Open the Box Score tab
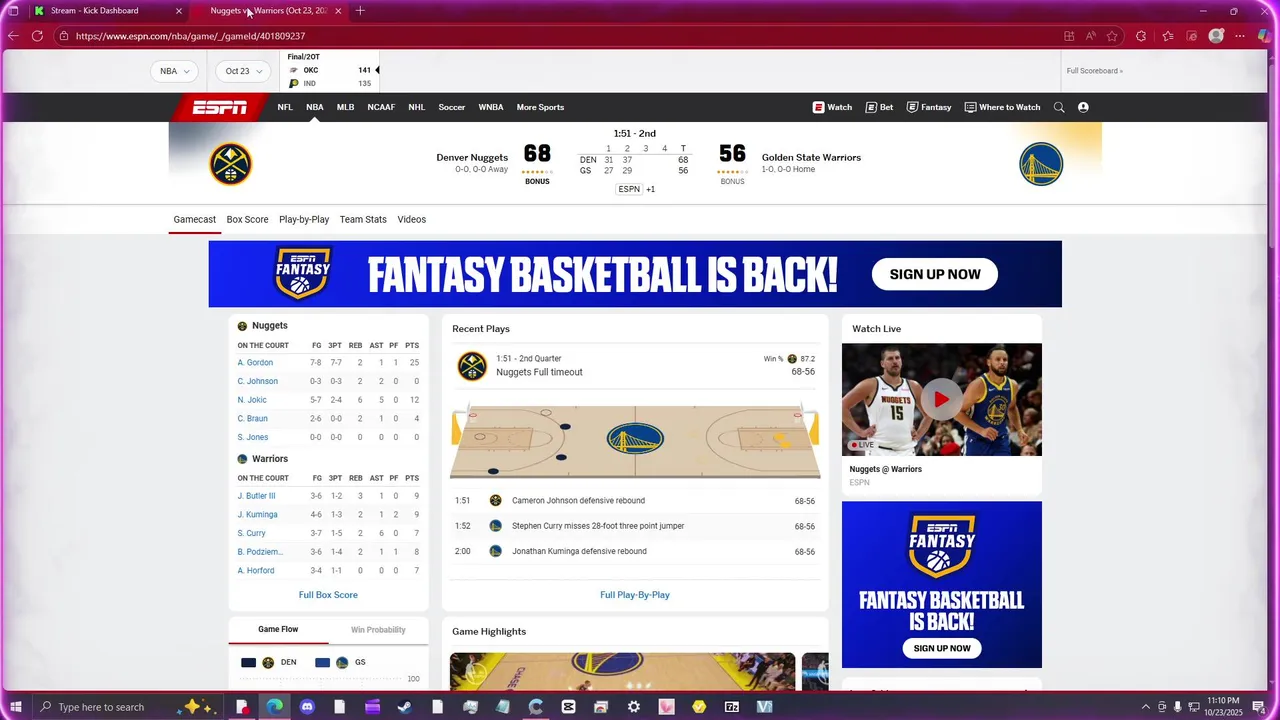 coord(247,219)
